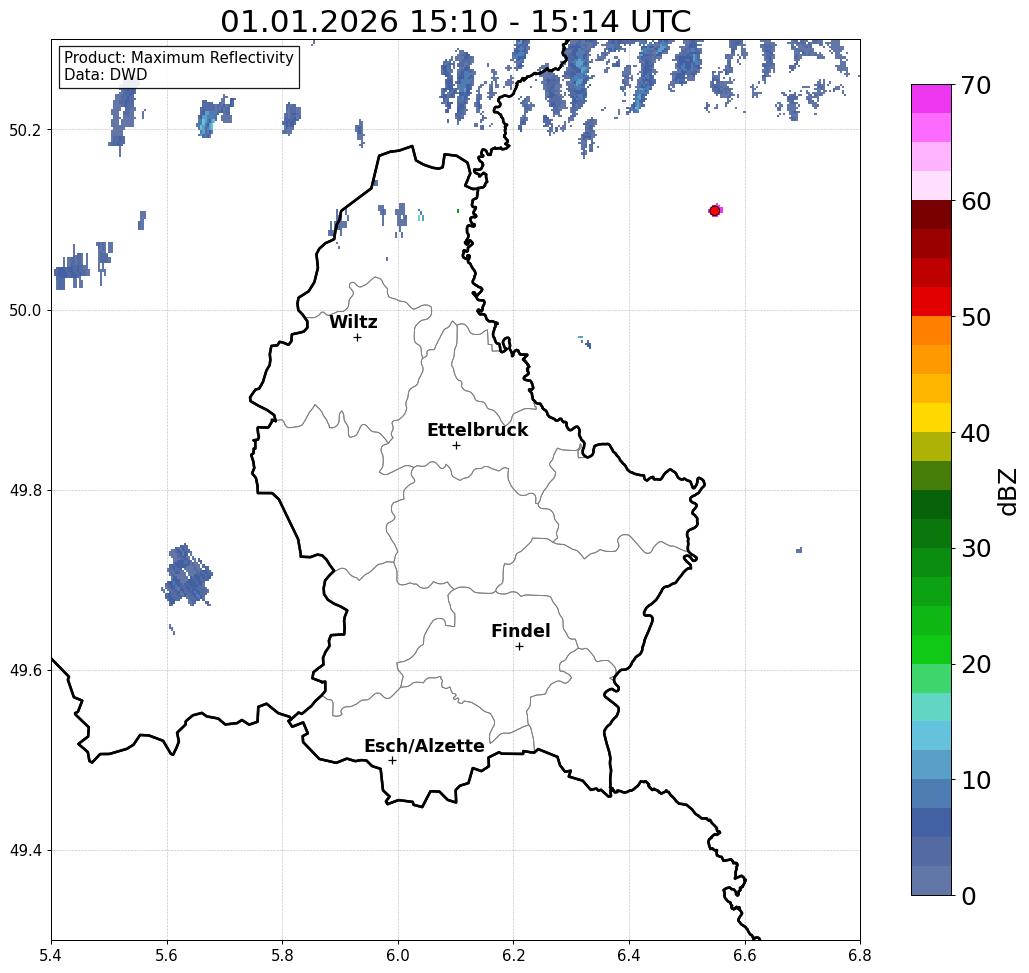Click the plus marker below Findel
The height and width of the screenshot is (973, 1029).
click(x=519, y=646)
